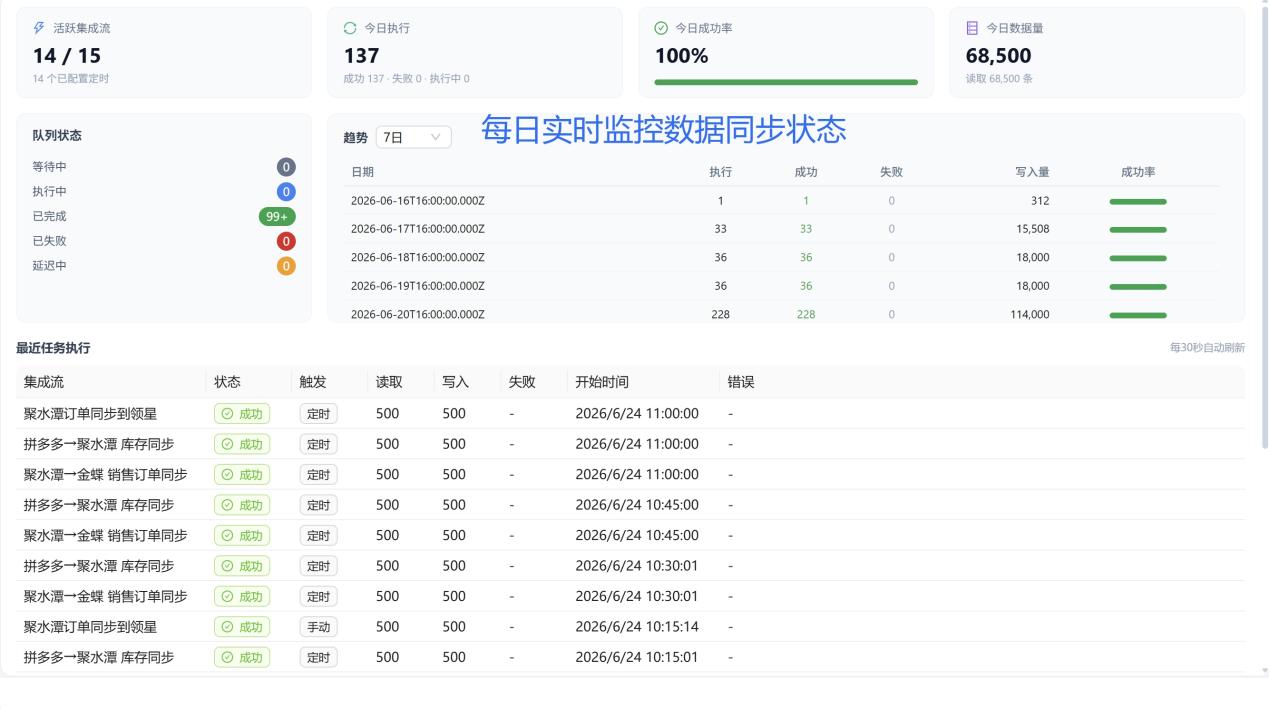The image size is (1269, 709).
Task: Click date cell 2026-06-17T16:00:00.000Z
Action: pyautogui.click(x=418, y=229)
